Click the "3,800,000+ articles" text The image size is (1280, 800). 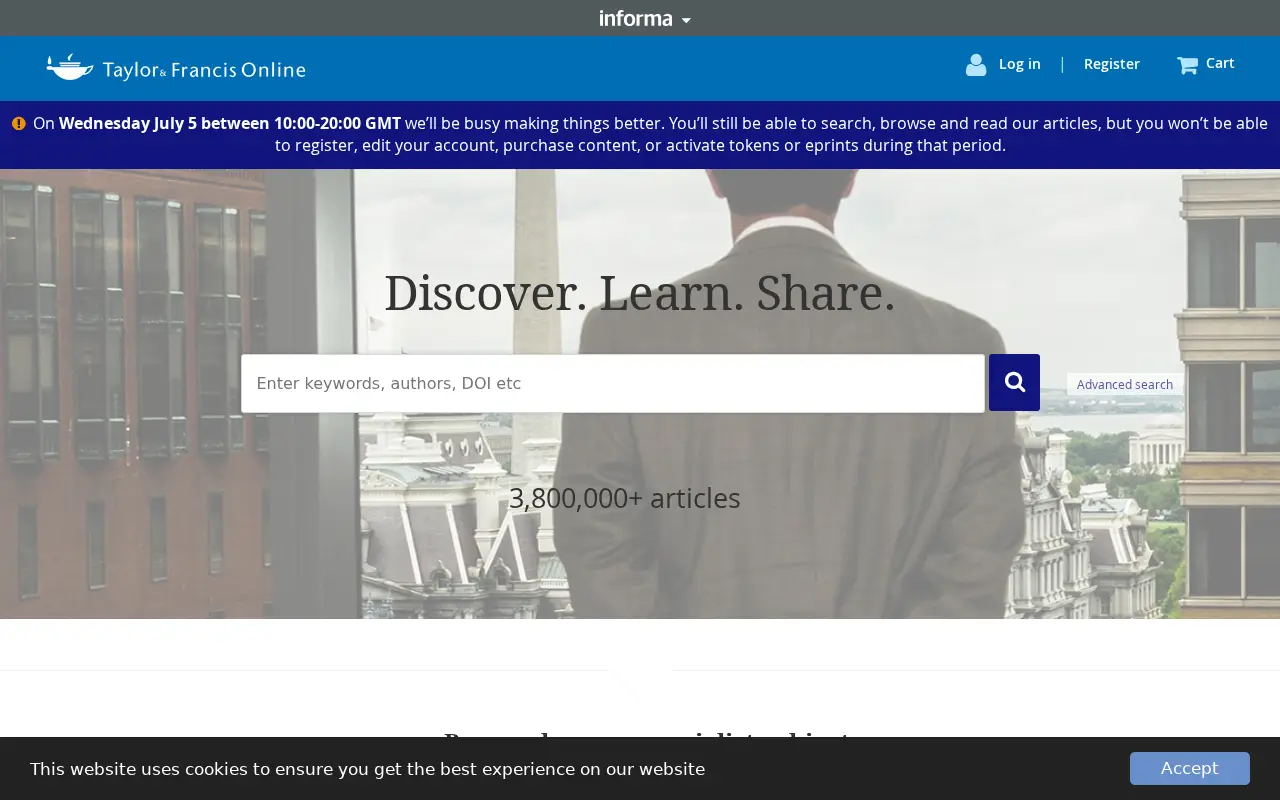tap(625, 498)
